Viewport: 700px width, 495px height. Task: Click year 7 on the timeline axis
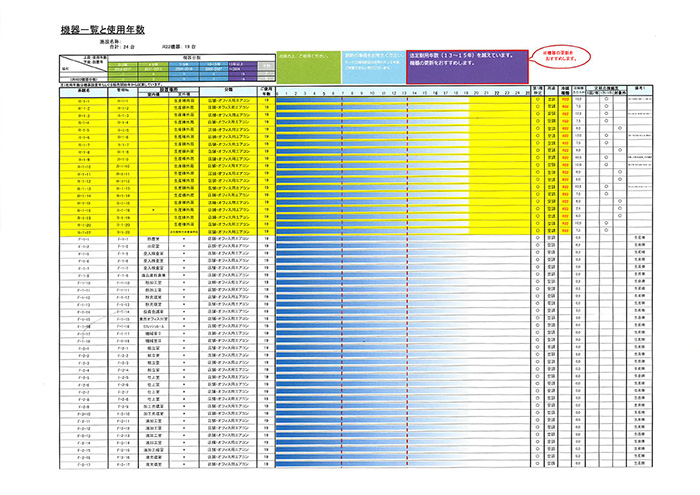[342, 93]
